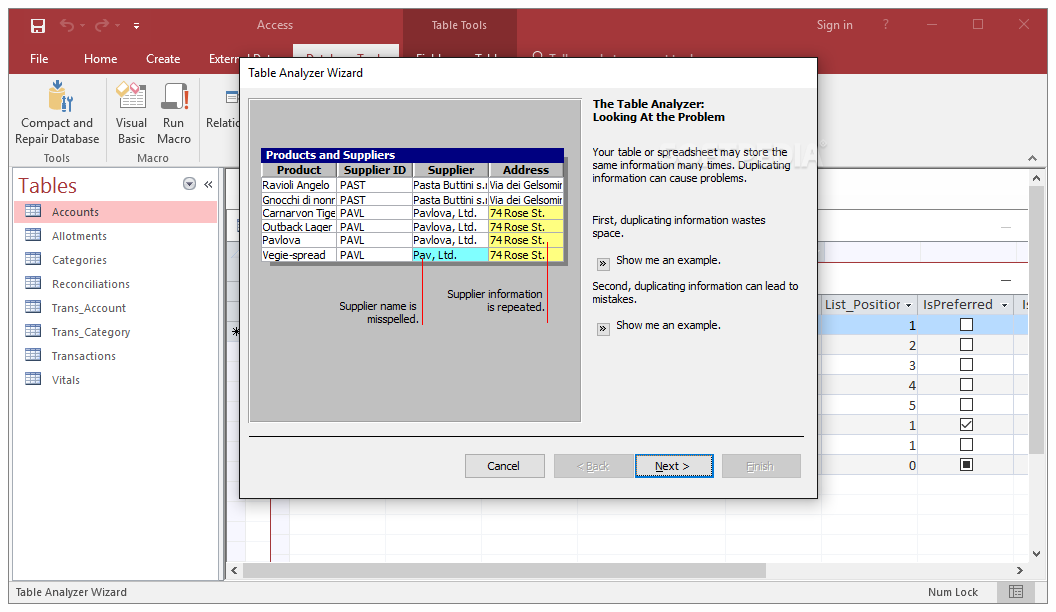Click the Help question mark icon

tap(886, 24)
